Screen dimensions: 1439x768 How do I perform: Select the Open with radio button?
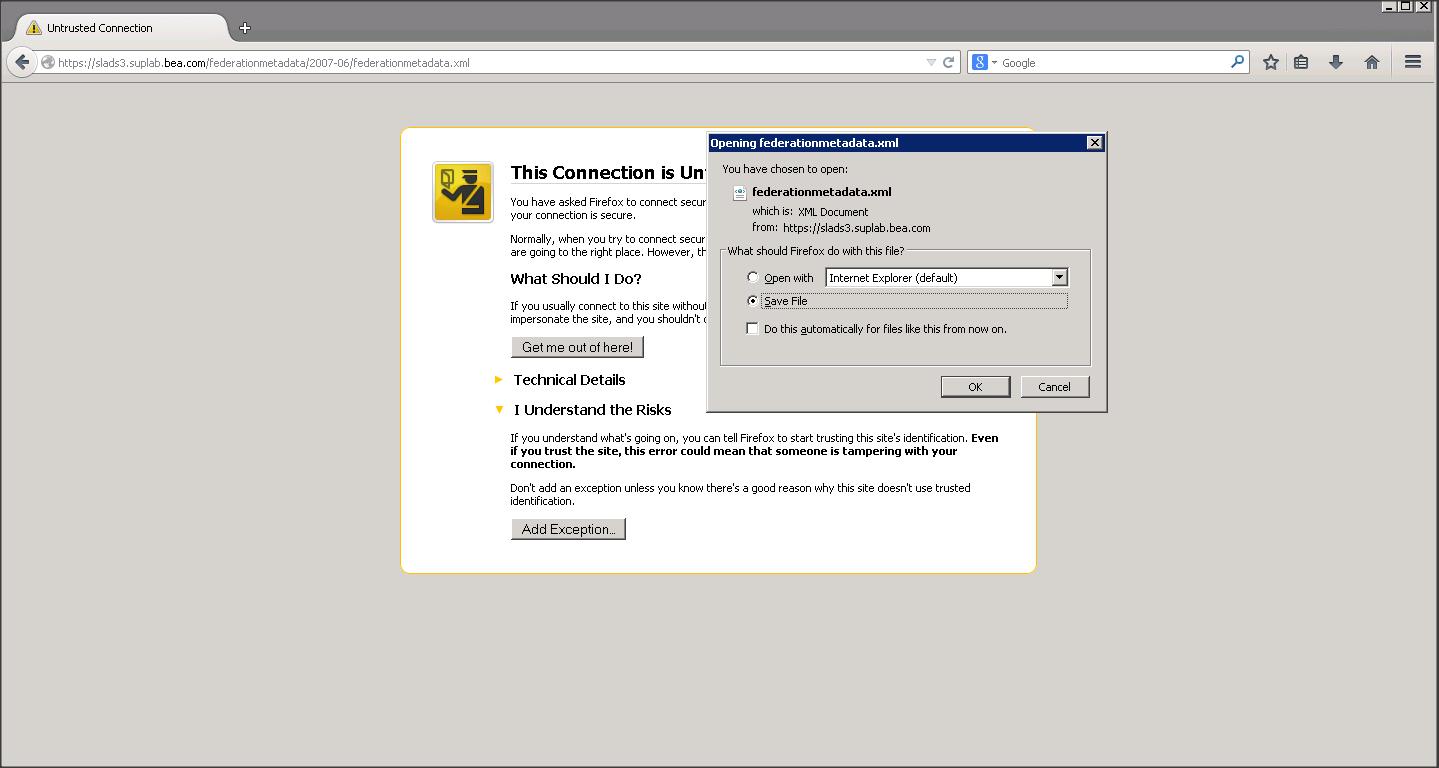click(753, 278)
